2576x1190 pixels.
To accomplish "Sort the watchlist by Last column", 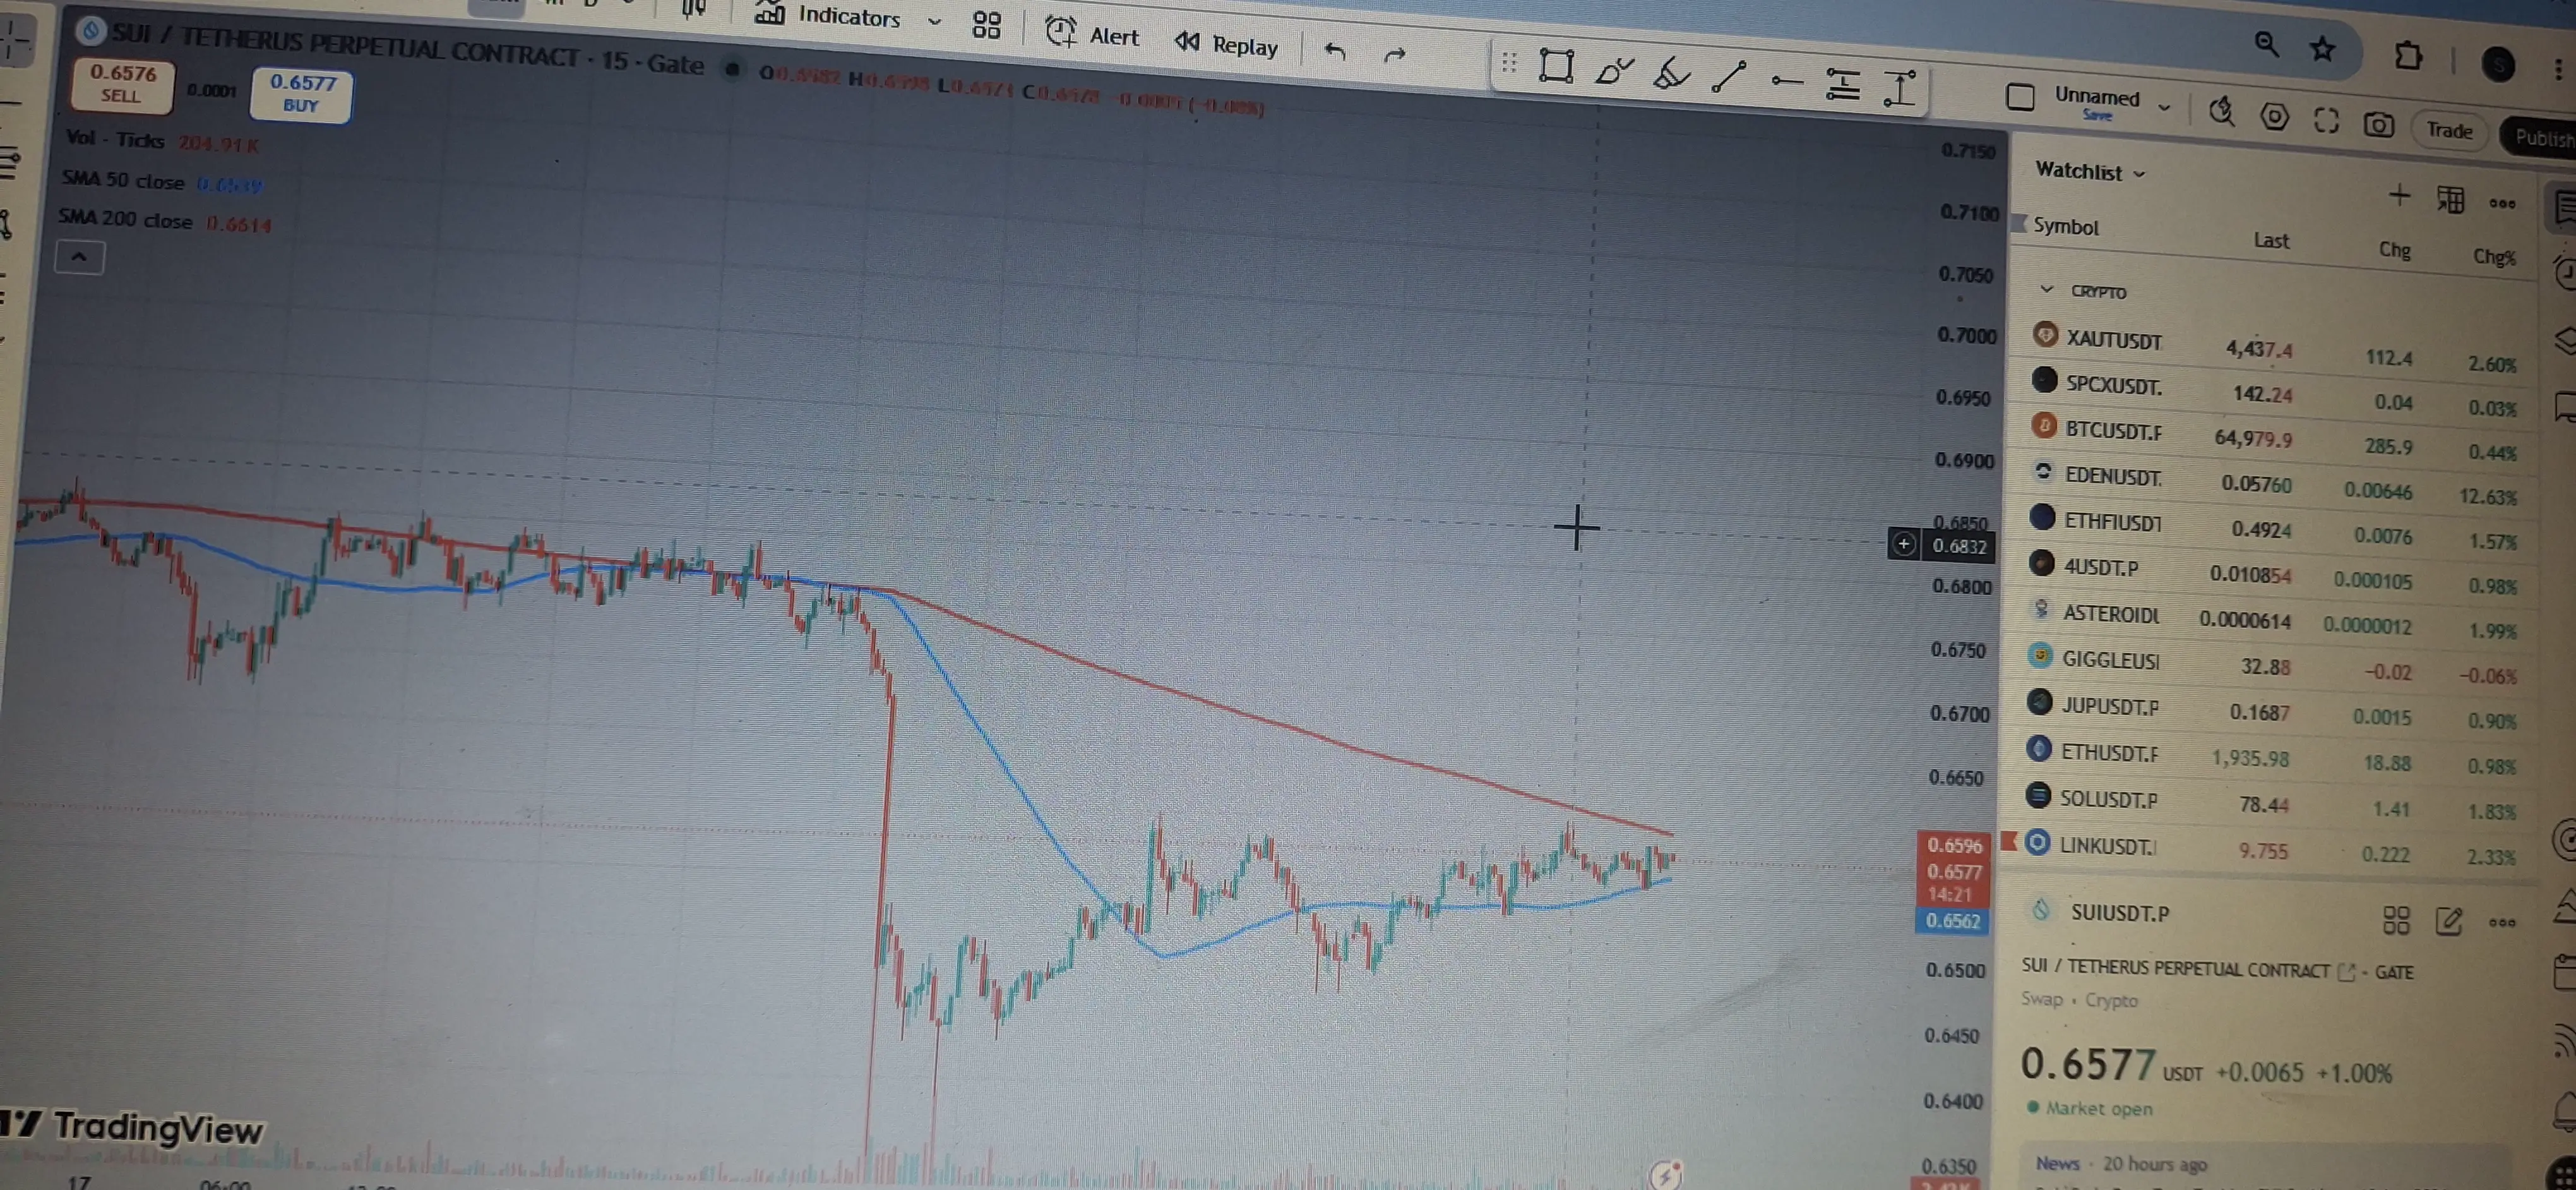I will 2271,240.
